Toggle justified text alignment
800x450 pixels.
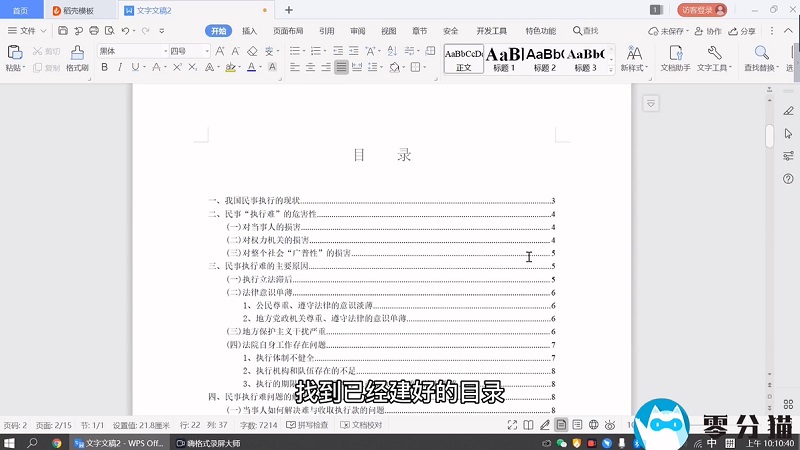coord(342,68)
